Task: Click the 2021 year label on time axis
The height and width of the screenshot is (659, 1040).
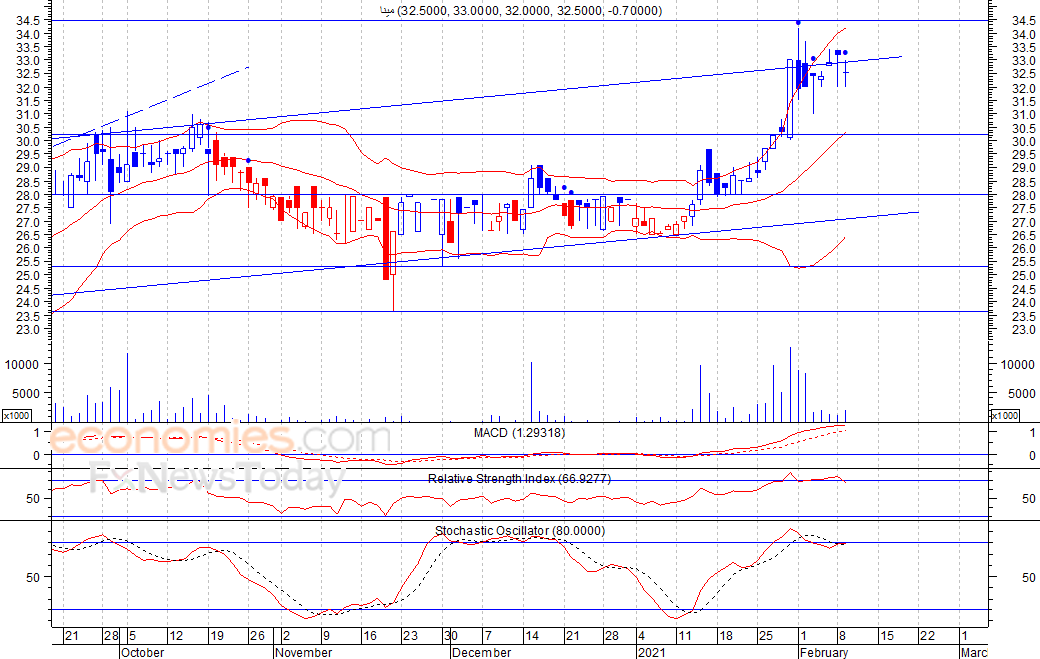Action: (652, 652)
